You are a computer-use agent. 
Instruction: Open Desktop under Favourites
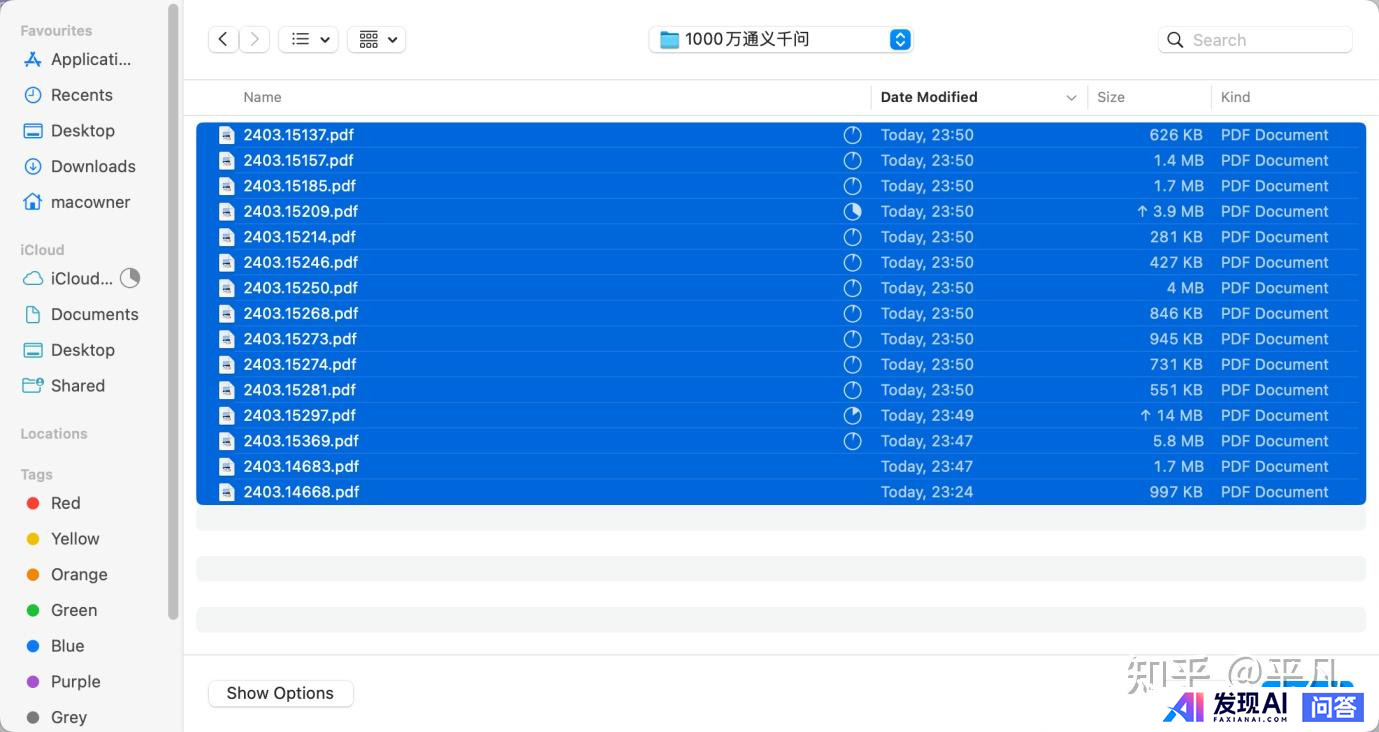[x=69, y=131]
